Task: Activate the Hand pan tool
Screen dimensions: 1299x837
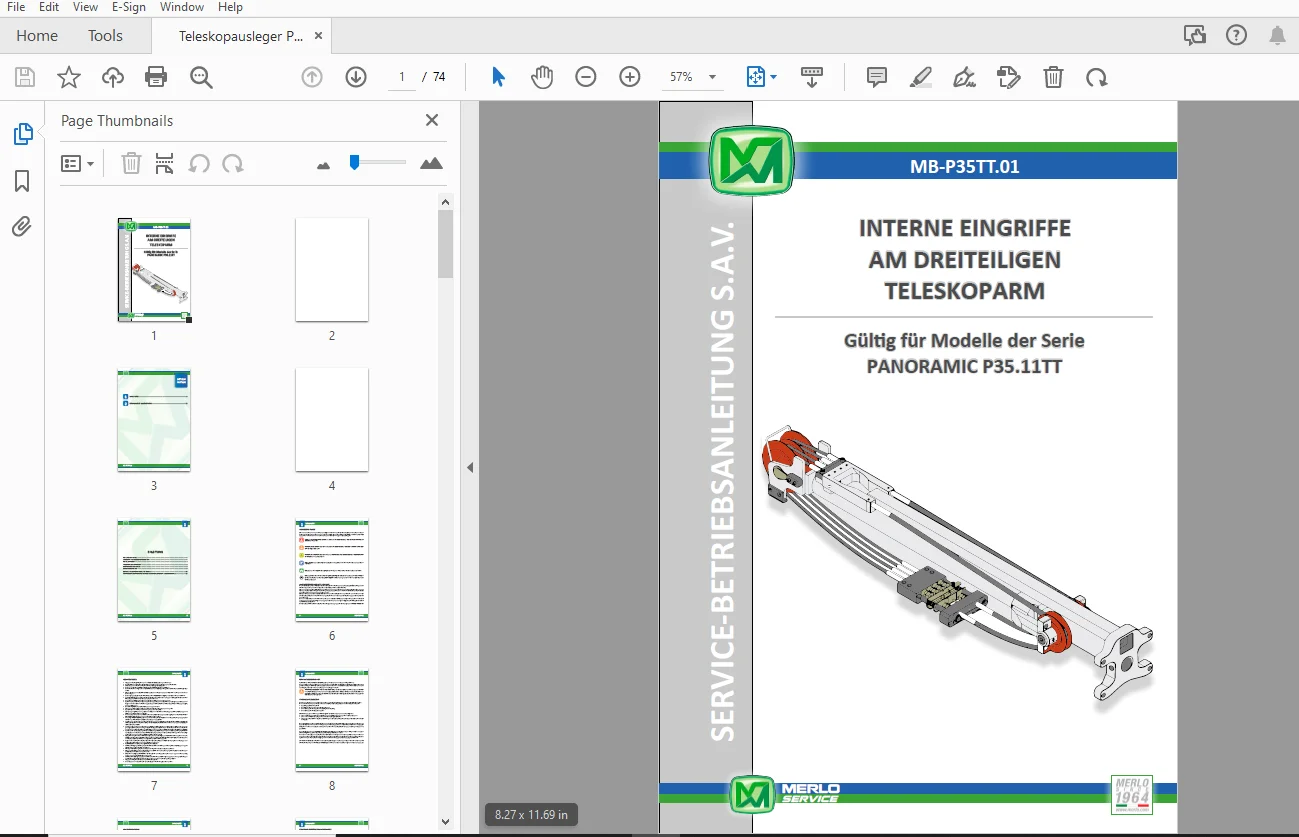Action: pyautogui.click(x=542, y=77)
